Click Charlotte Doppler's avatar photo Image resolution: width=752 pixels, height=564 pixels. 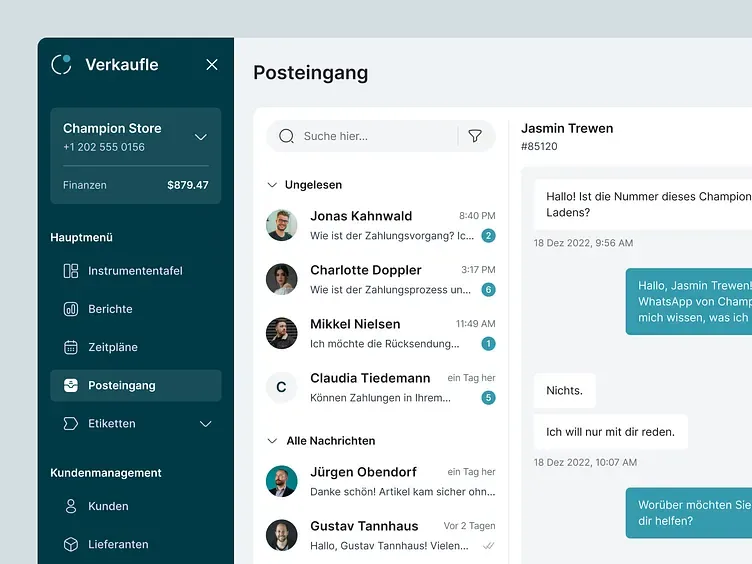pos(282,280)
